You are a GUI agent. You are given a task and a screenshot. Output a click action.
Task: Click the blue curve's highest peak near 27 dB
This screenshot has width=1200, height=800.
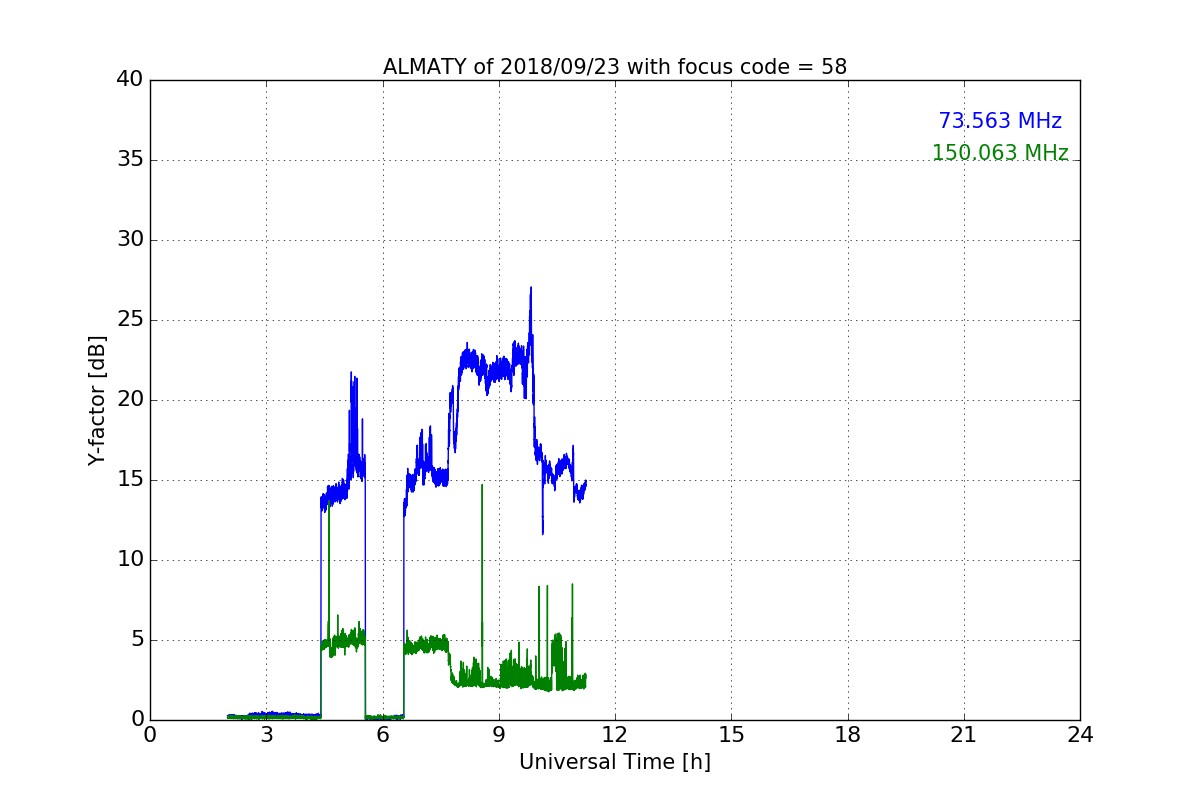[x=531, y=289]
